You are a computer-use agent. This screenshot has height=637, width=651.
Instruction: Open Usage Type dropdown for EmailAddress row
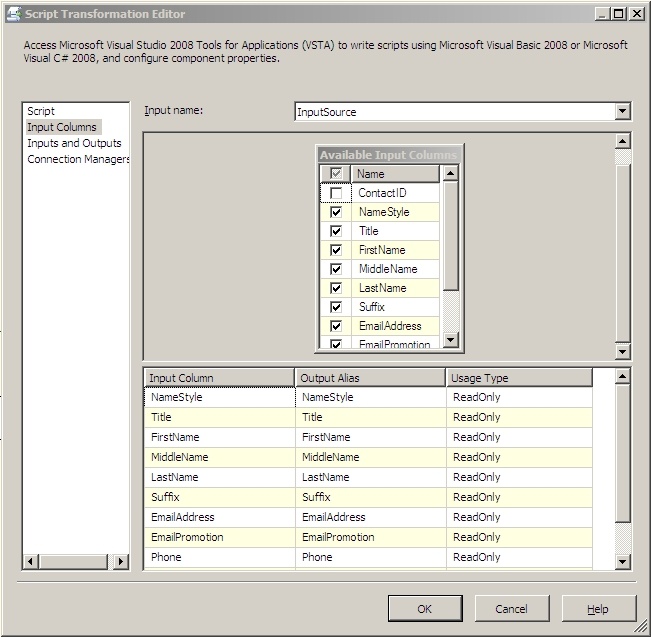520,517
